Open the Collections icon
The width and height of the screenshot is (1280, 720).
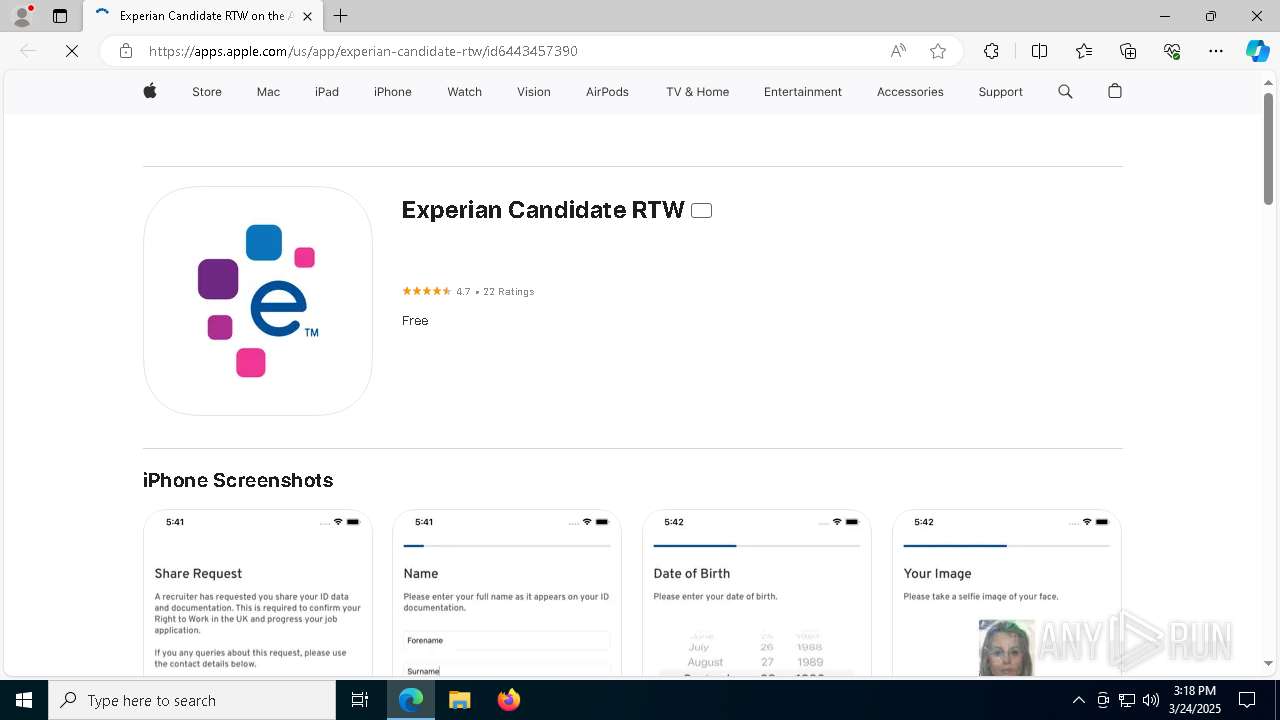1128,51
